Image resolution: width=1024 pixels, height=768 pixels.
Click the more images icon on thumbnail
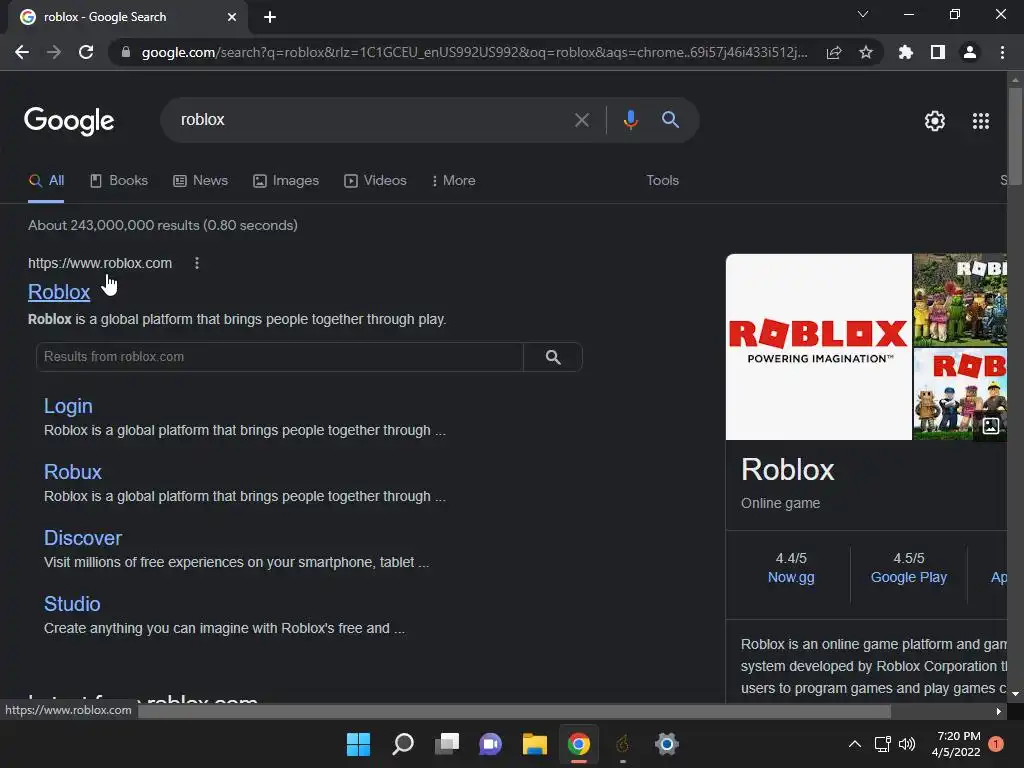tap(991, 426)
